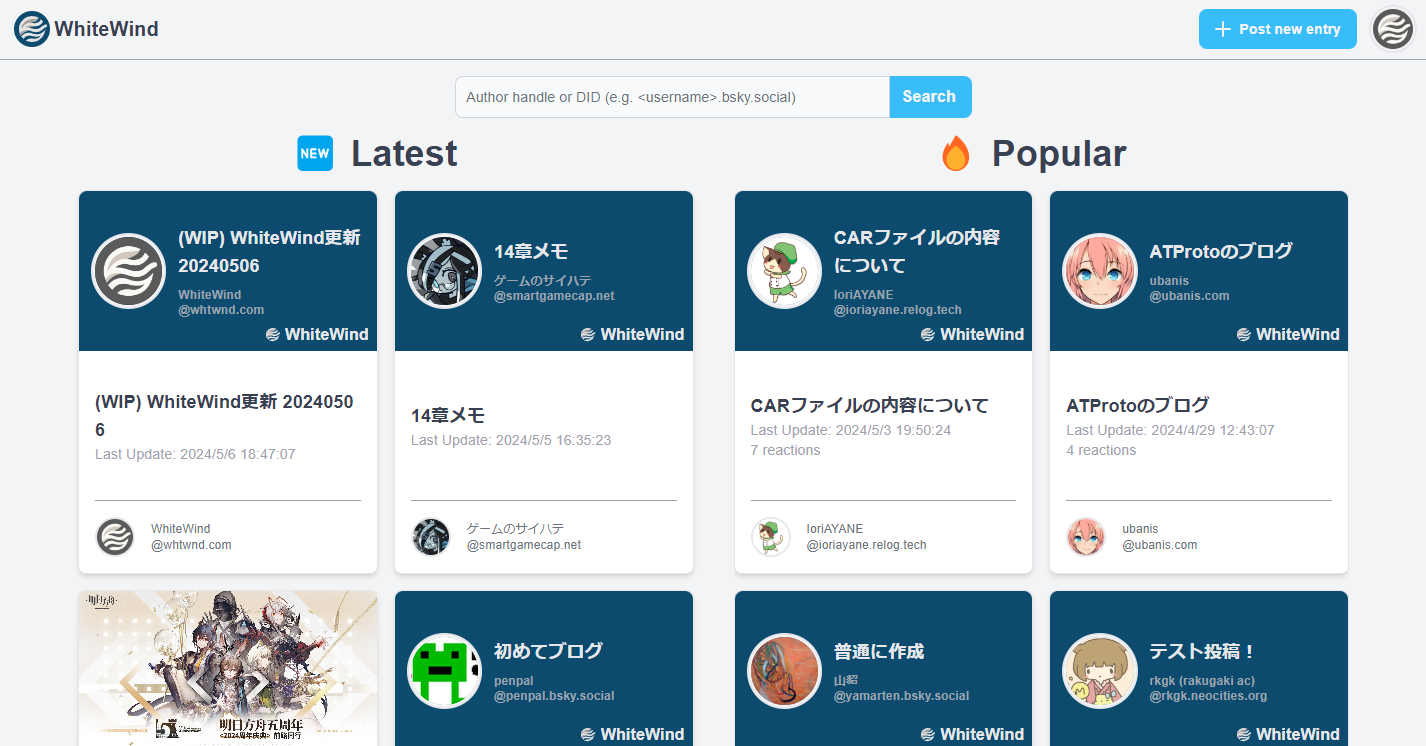Click the @whtwnd.com handle in the card footer

tap(191, 545)
